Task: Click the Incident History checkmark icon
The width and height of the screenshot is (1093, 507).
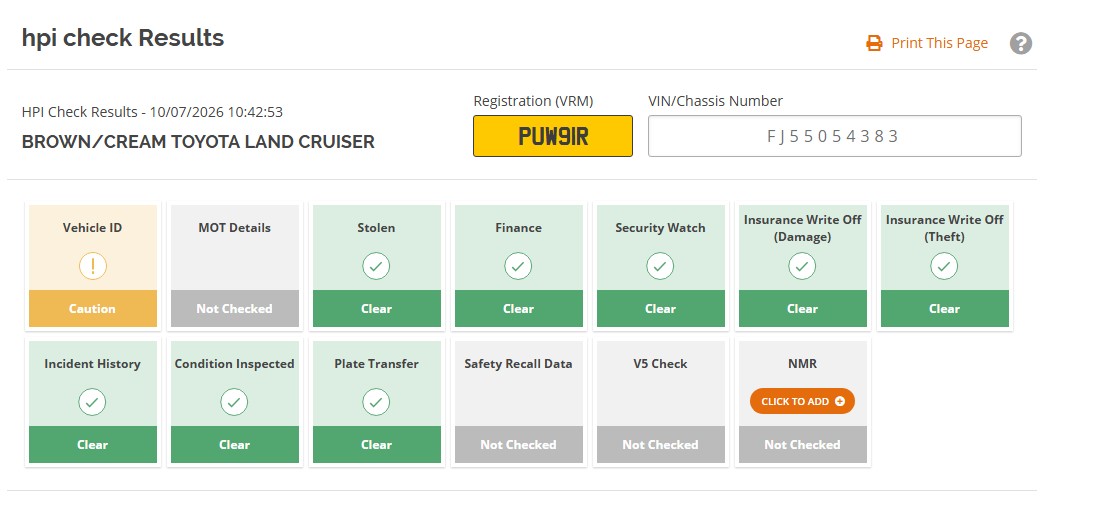Action: [93, 402]
